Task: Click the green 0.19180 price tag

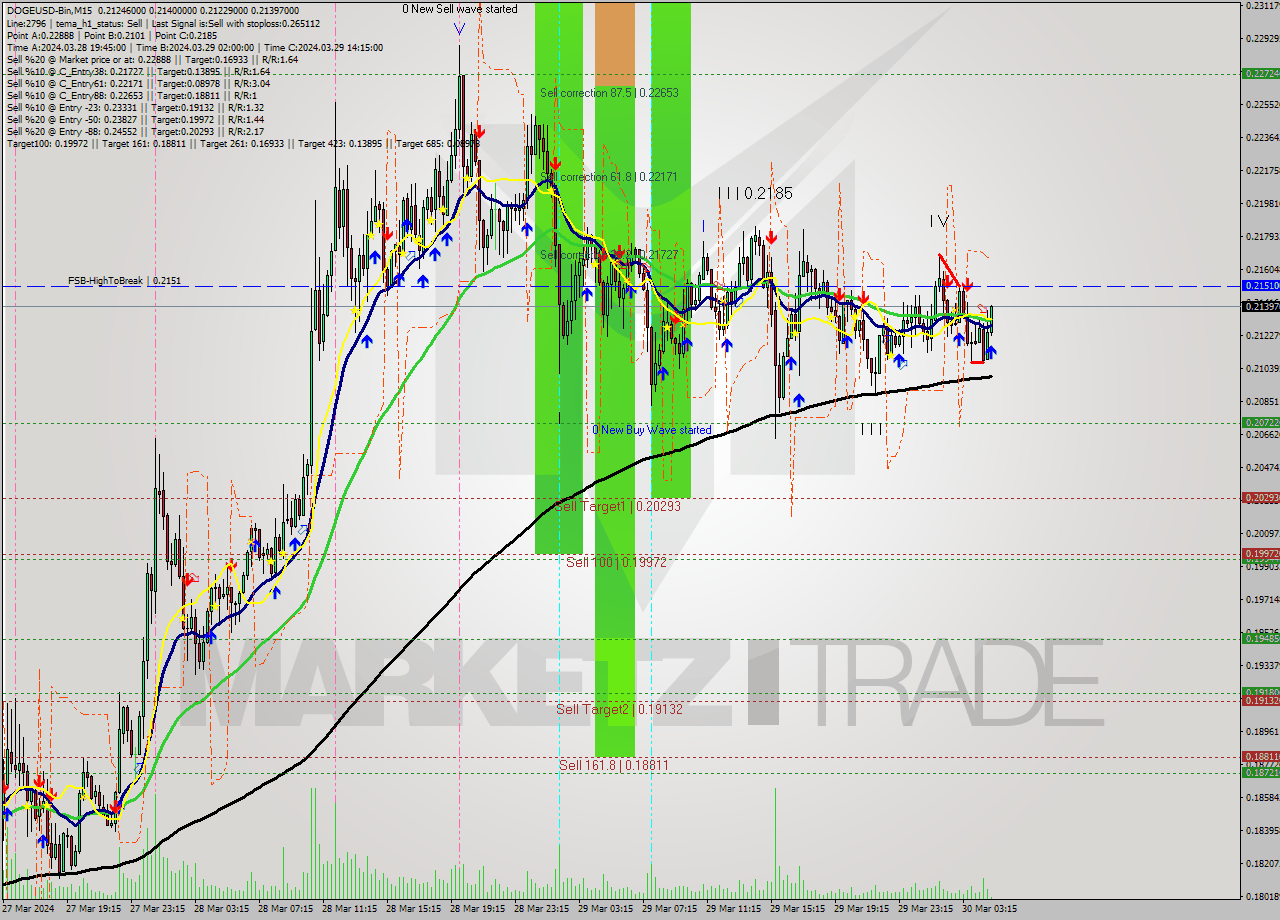Action: 1260,691
